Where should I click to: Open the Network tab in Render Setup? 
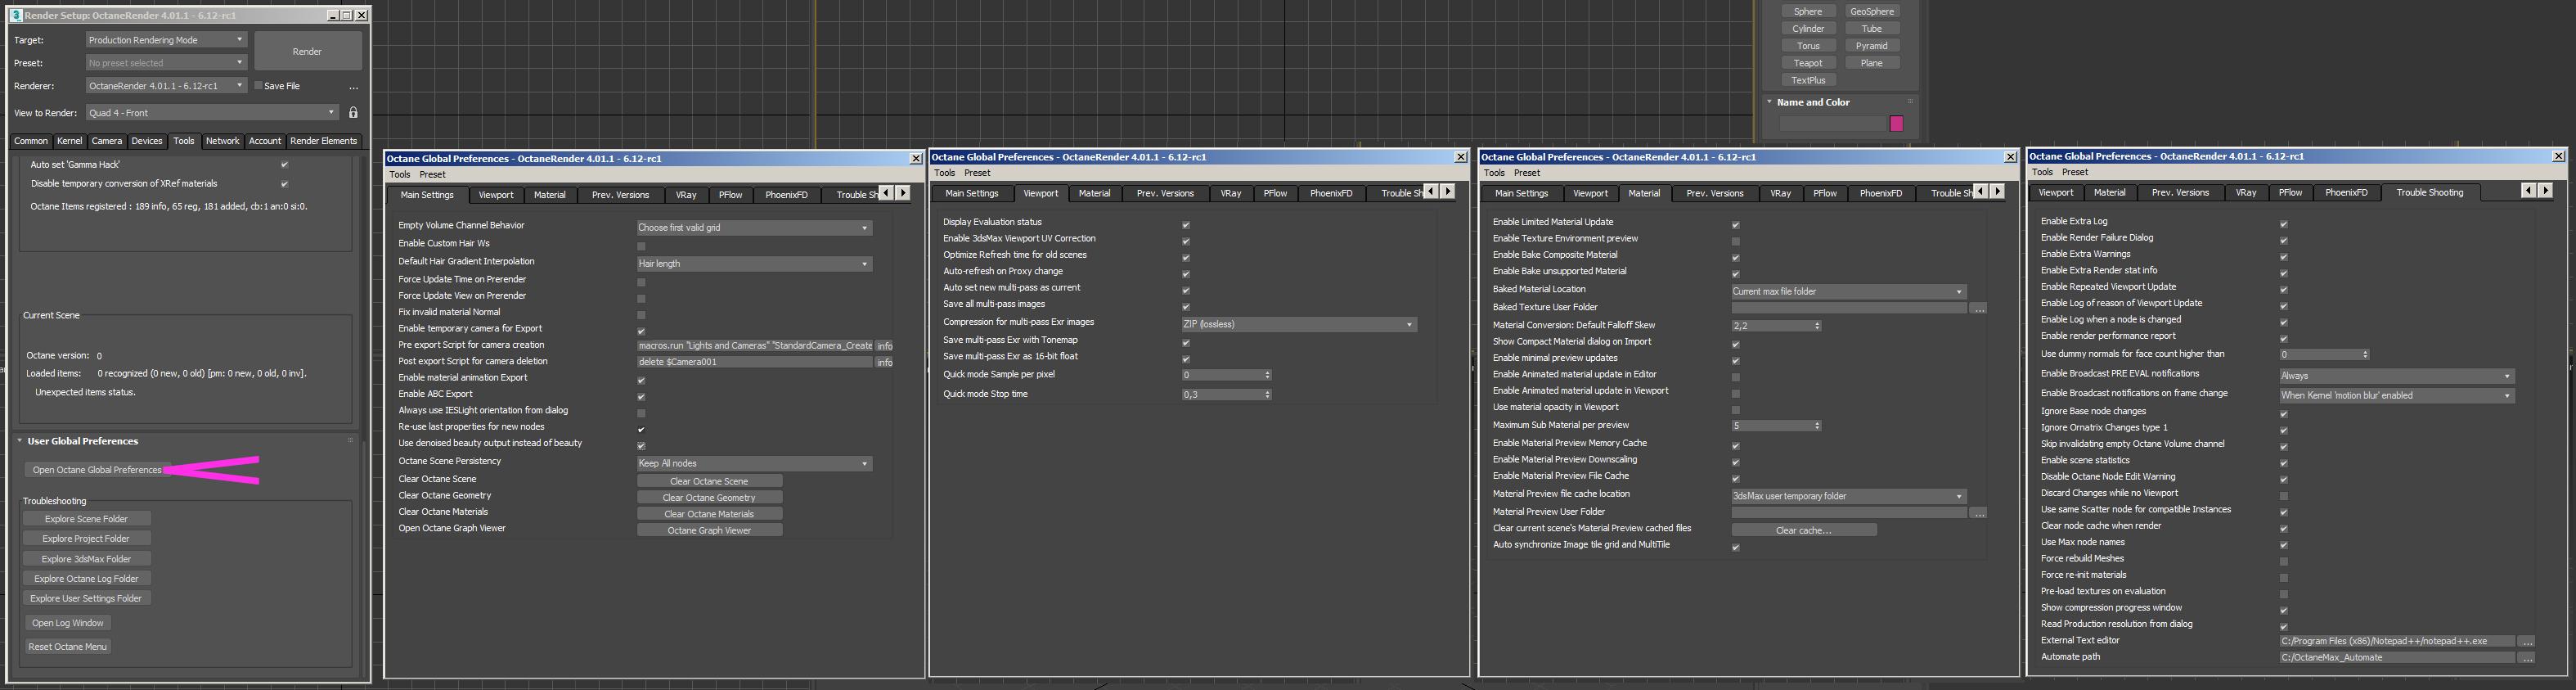coord(222,141)
